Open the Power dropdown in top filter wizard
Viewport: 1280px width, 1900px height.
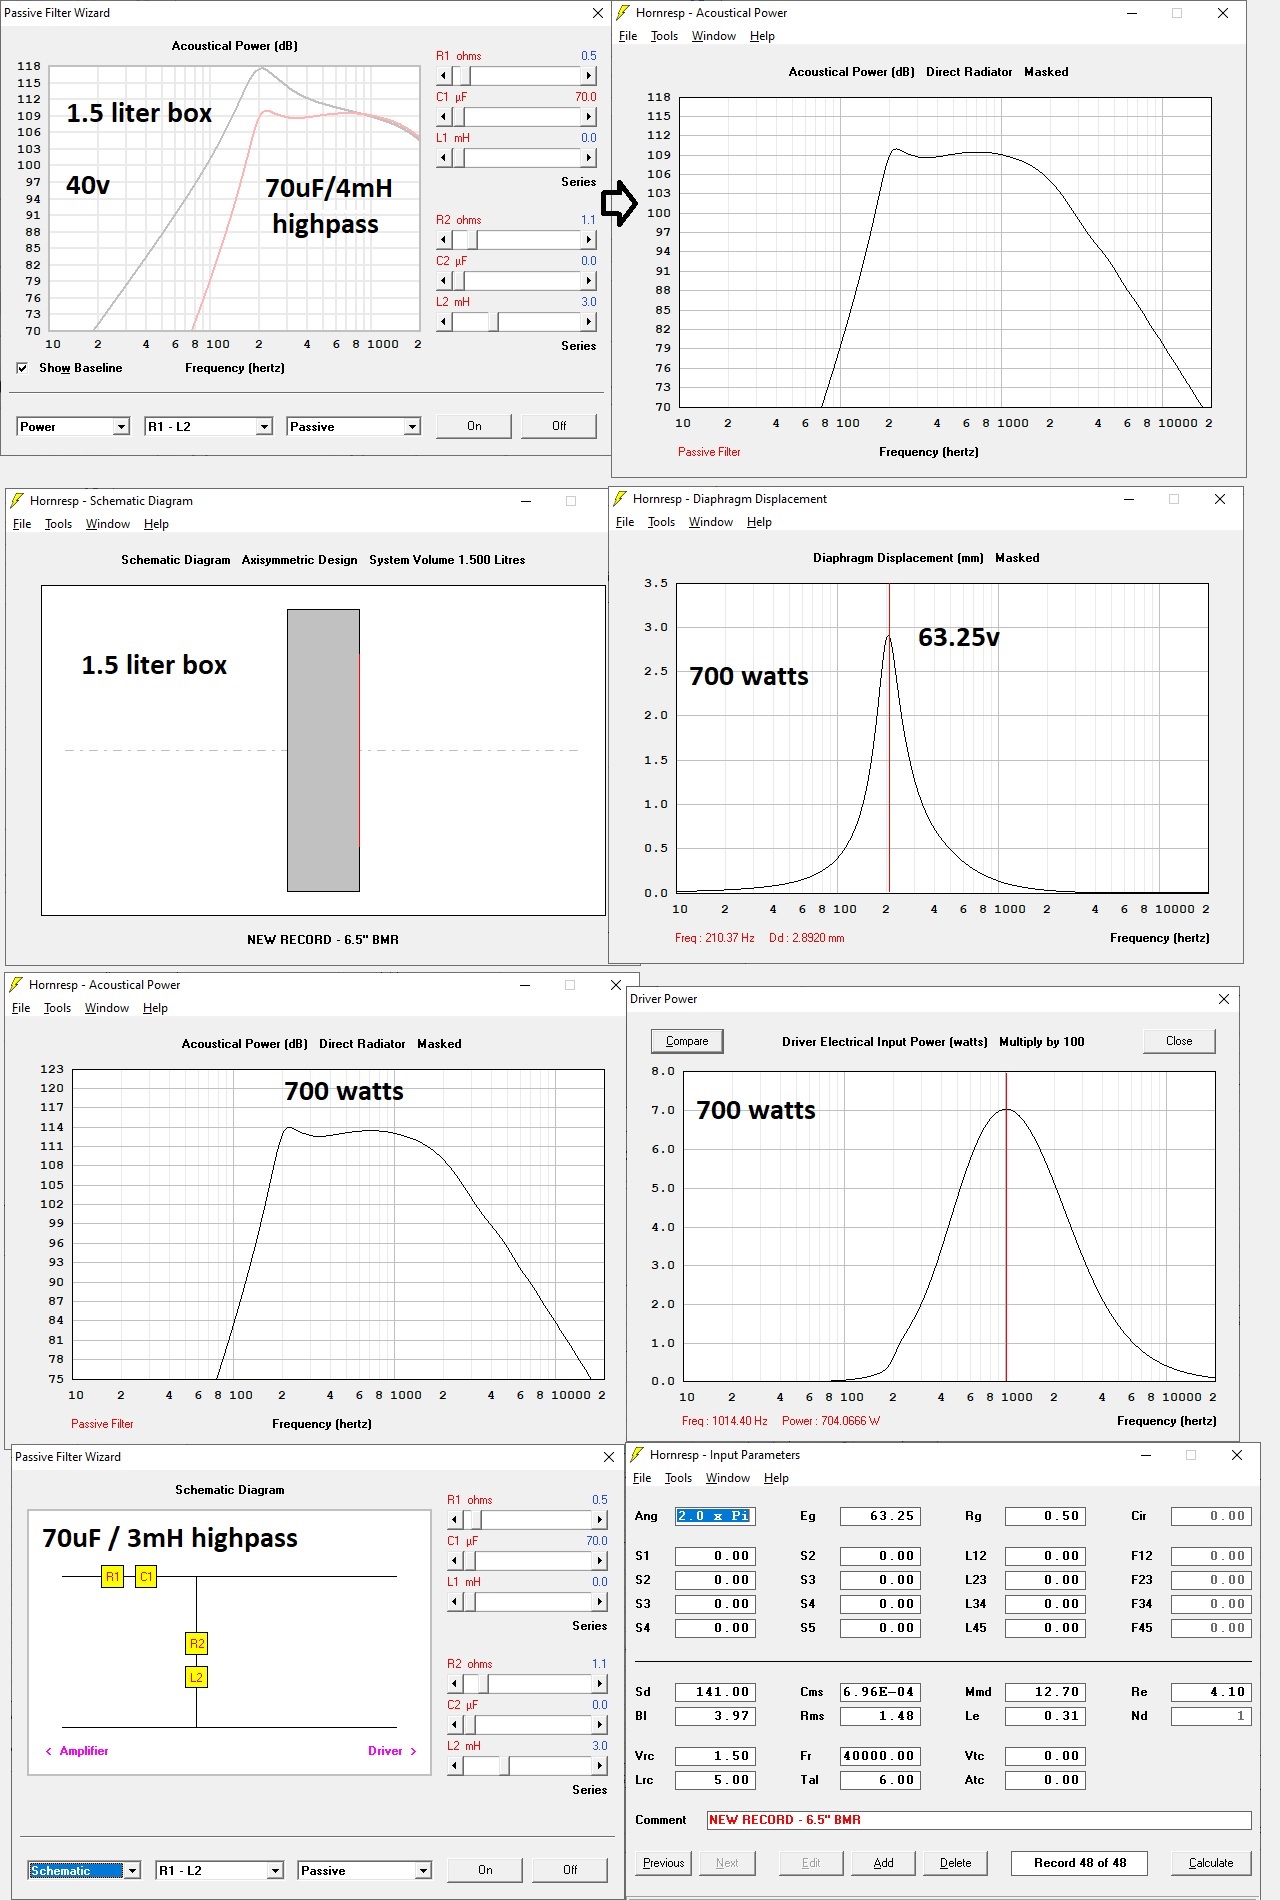73,427
